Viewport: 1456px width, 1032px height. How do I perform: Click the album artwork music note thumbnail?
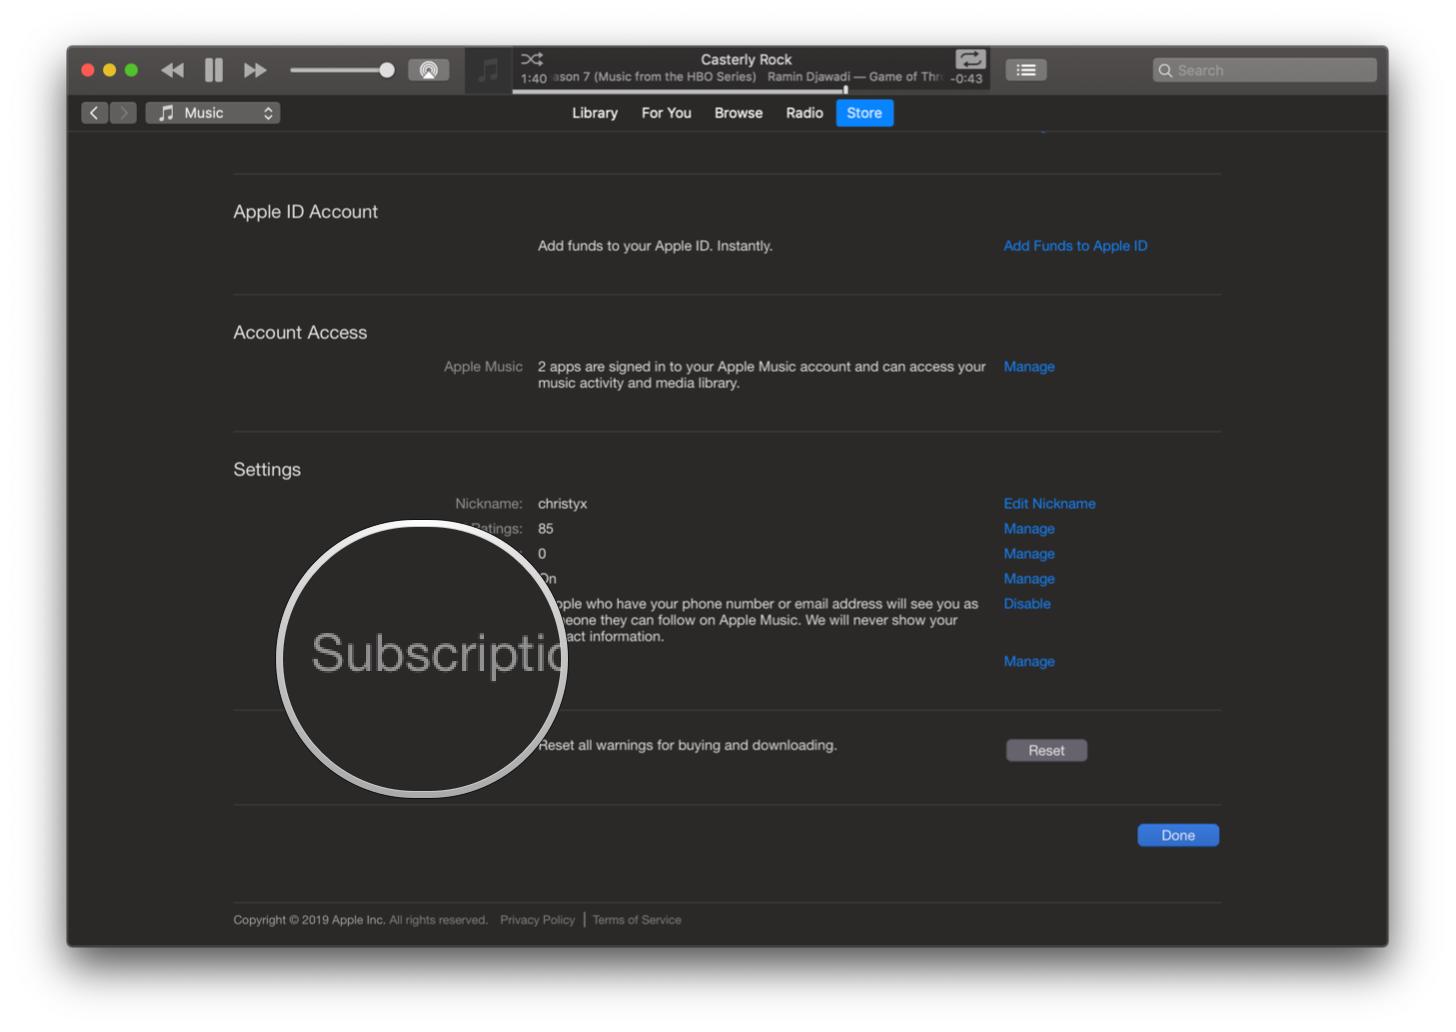pyautogui.click(x=488, y=70)
